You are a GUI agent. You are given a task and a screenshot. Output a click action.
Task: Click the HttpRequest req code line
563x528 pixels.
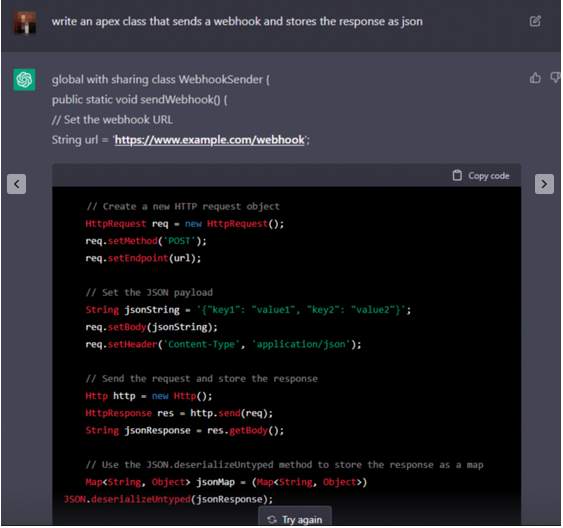pos(185,224)
